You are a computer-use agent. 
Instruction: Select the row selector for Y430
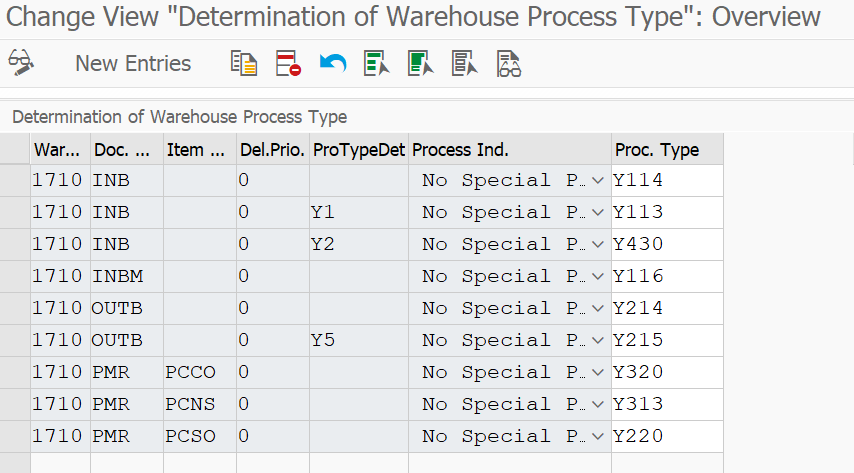pos(15,244)
